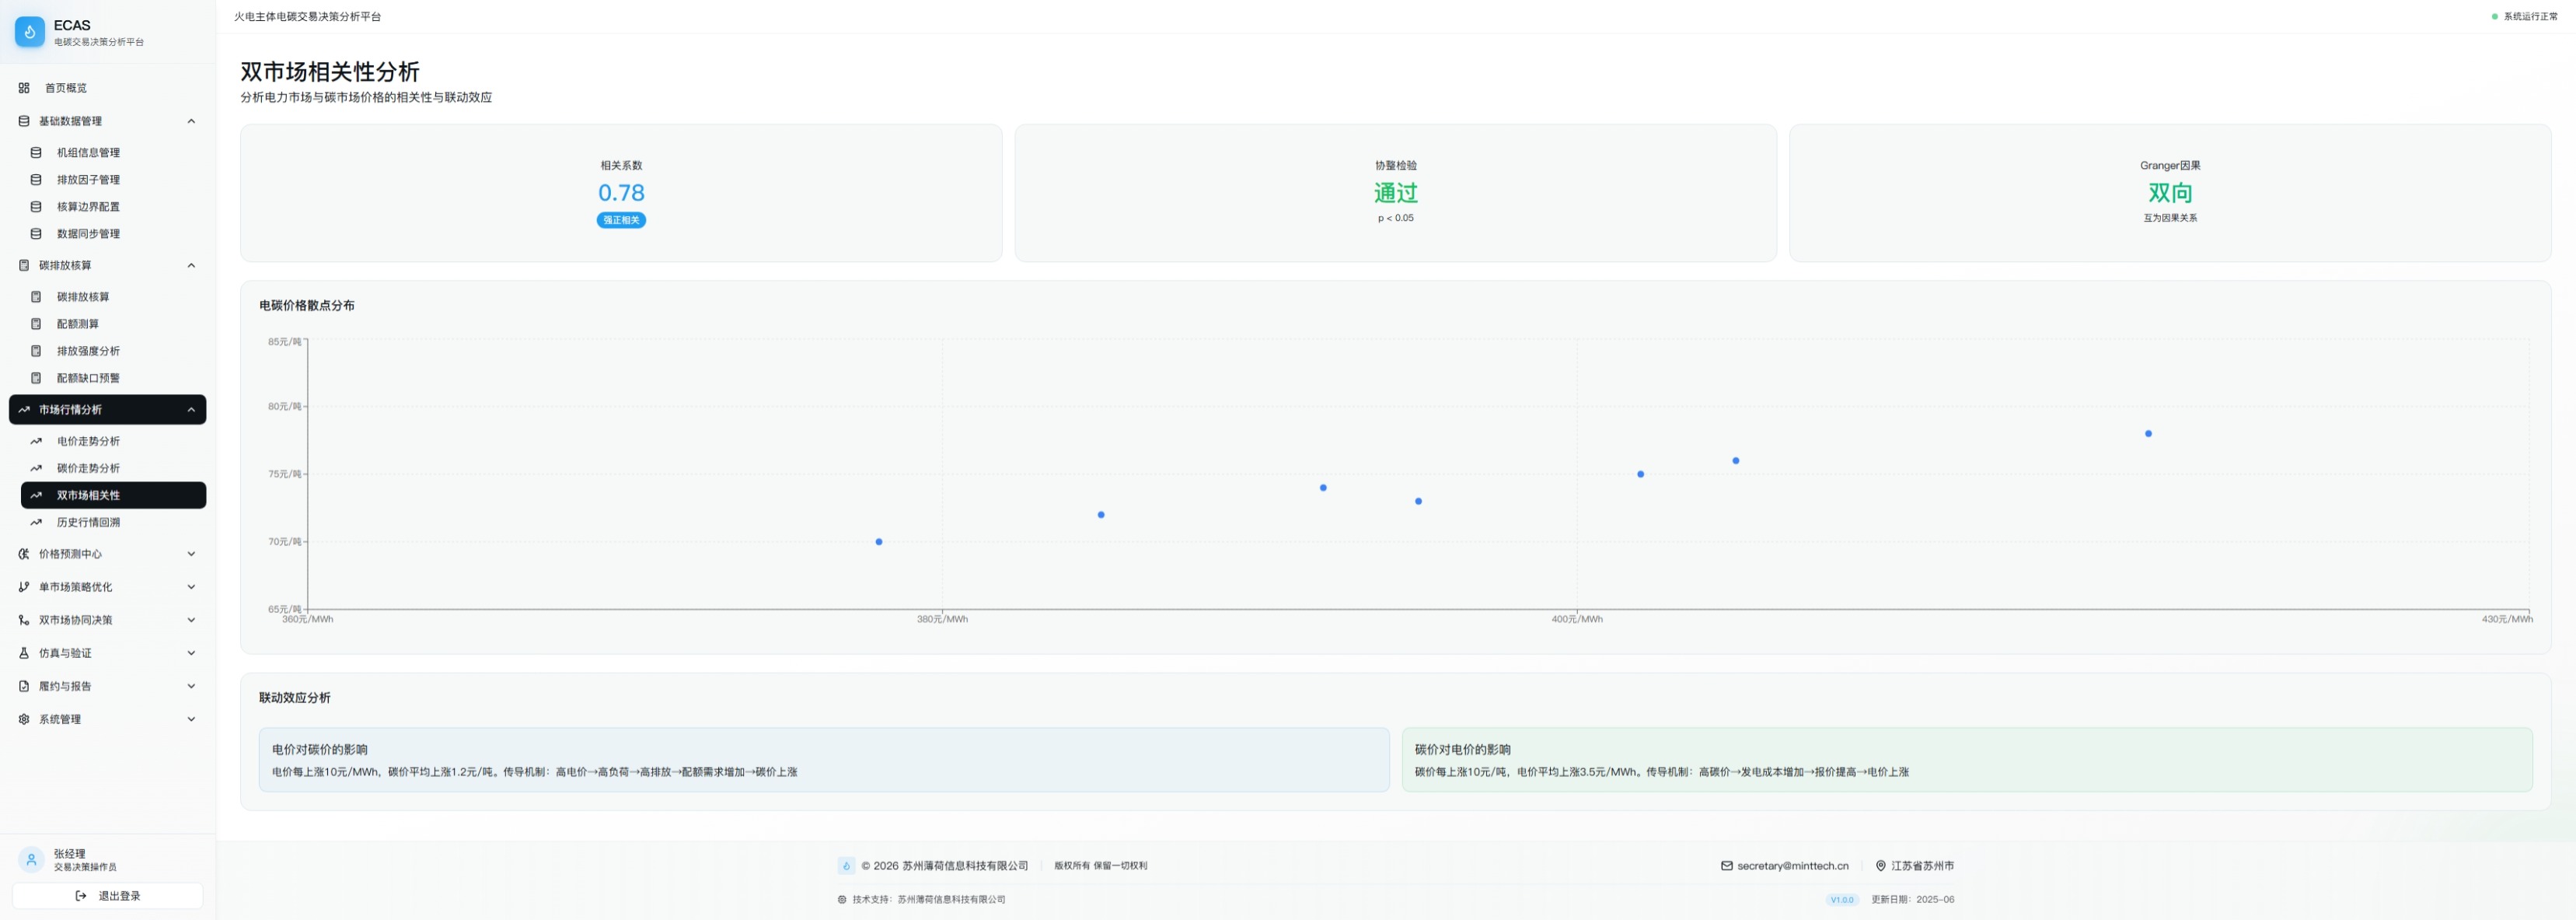Click the flask icon beside 仿真与验证

24,653
